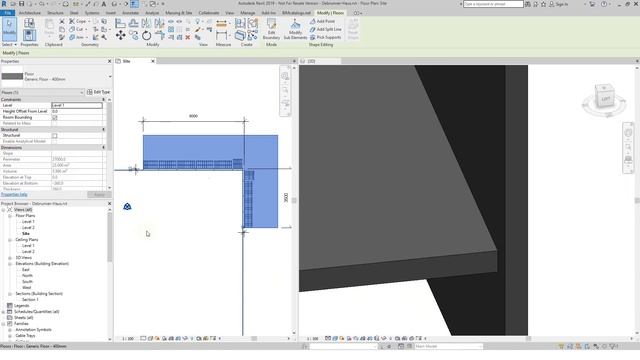Click the ViewCube in the 3D view
Screen dimensions: 640x360
click(604, 96)
